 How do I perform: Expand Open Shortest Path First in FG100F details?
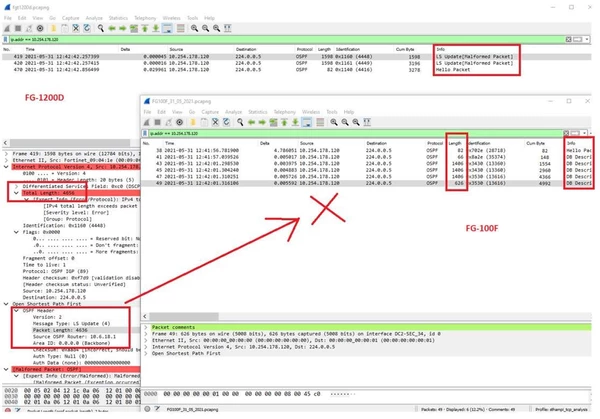pyautogui.click(x=146, y=353)
